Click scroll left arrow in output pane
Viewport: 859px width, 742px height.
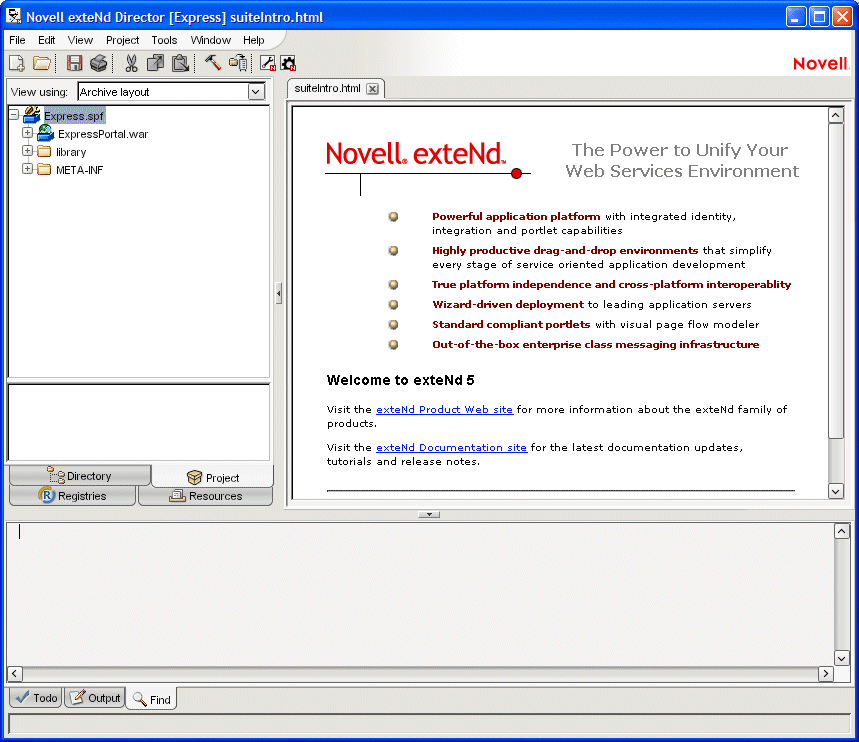pyautogui.click(x=15, y=673)
